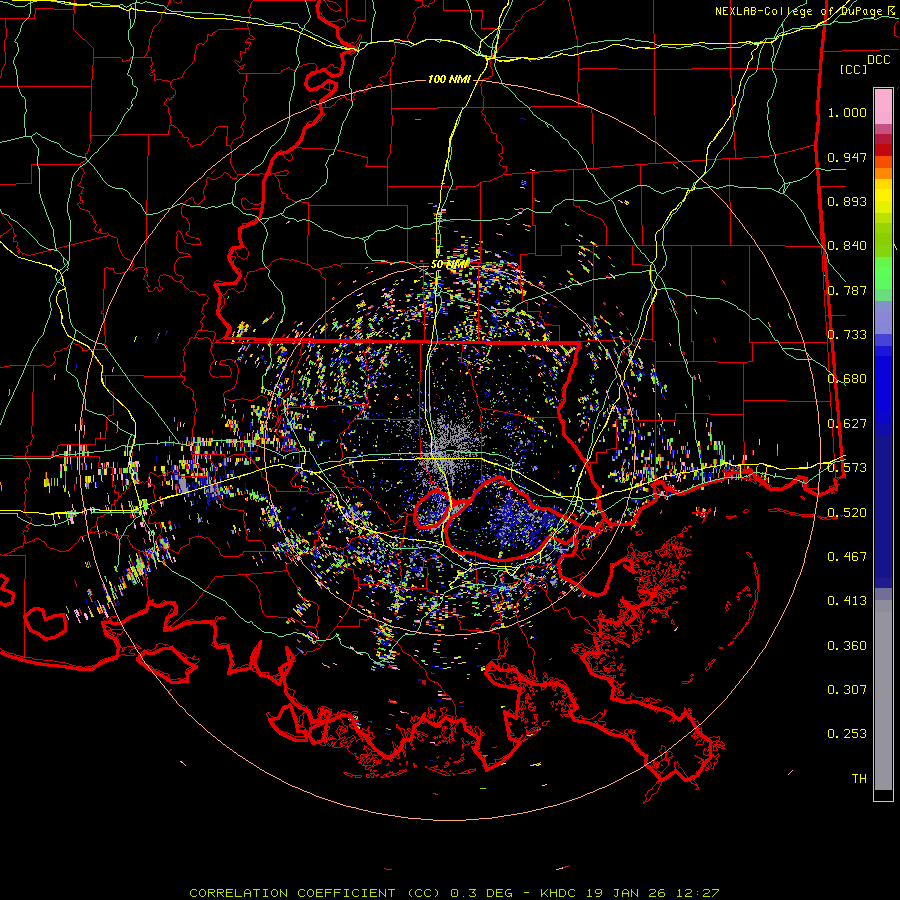Click the red segment of the color bar
The height and width of the screenshot is (900, 900).
pos(883,150)
